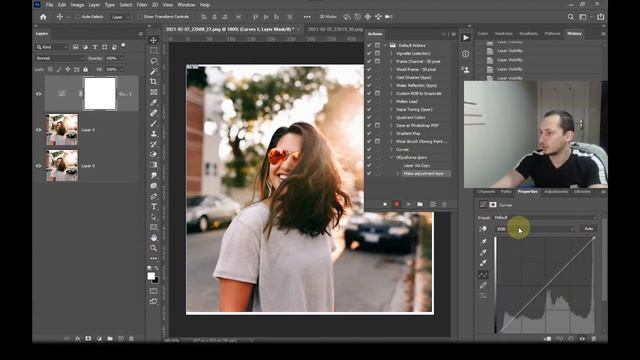Click the Share icon at top right
Image resolution: width=640 pixels, height=360 pixels.
[x=600, y=17]
